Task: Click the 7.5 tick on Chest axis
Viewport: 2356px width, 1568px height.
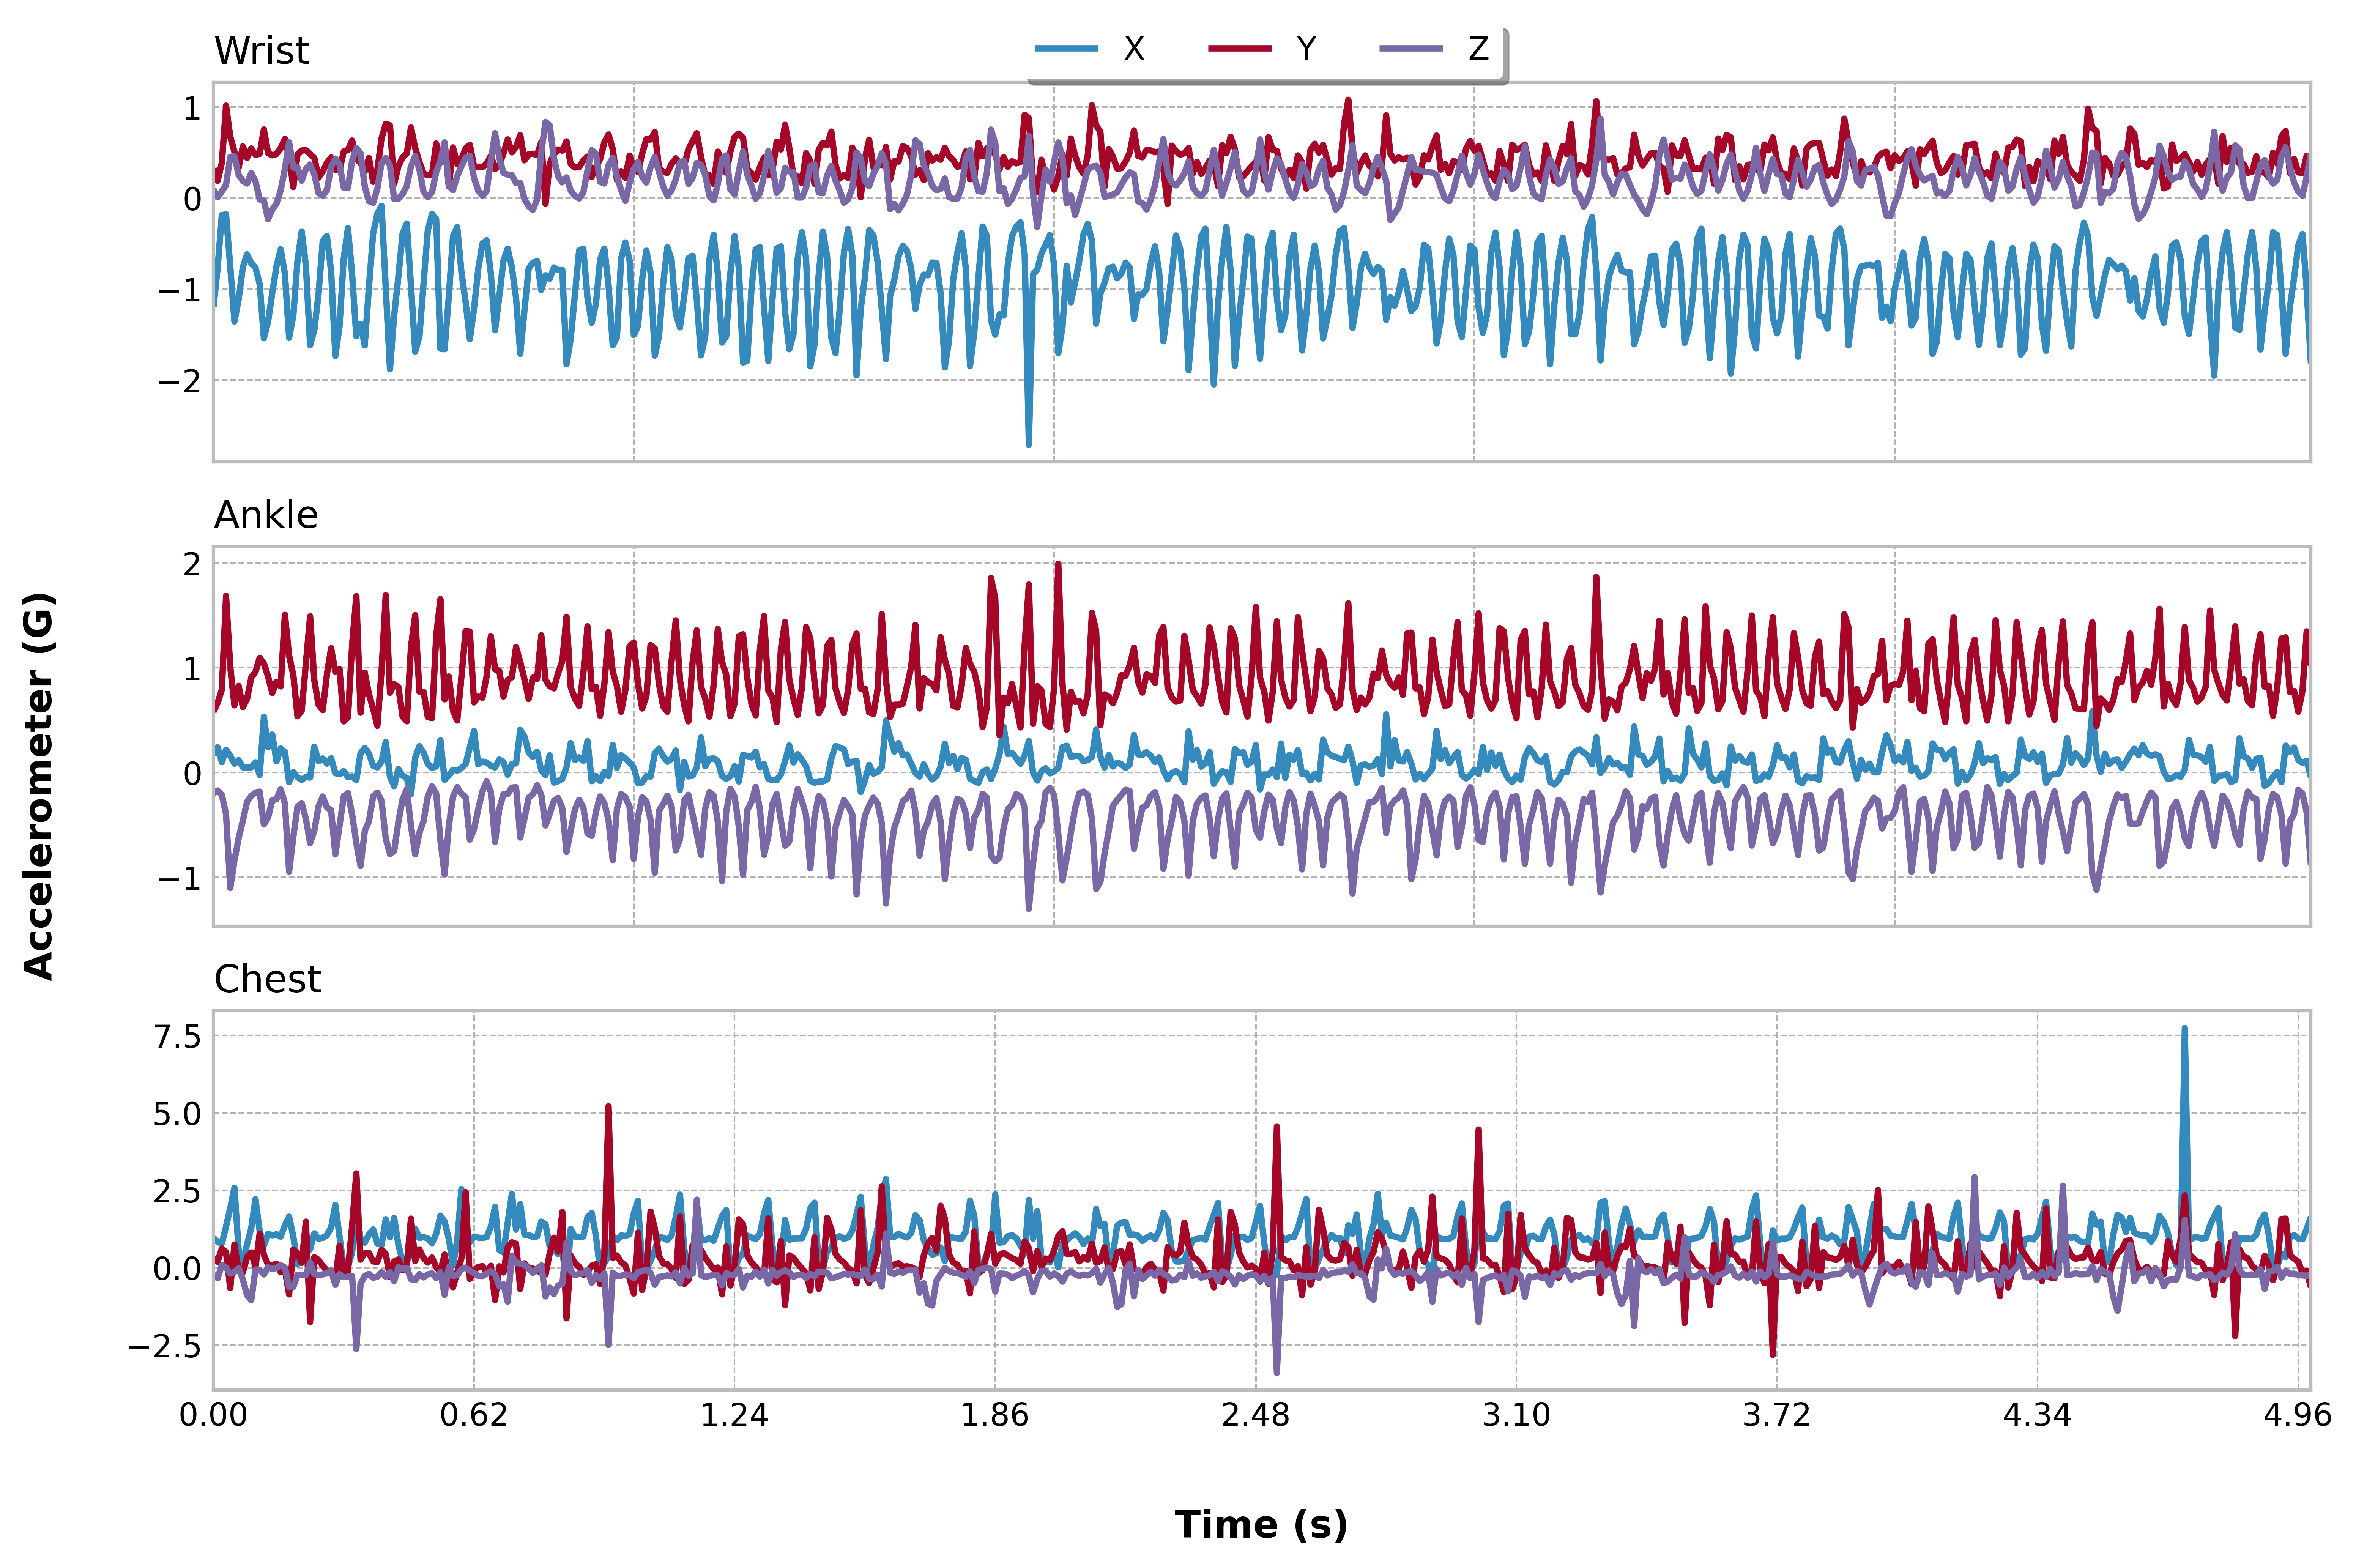Action: point(177,1036)
